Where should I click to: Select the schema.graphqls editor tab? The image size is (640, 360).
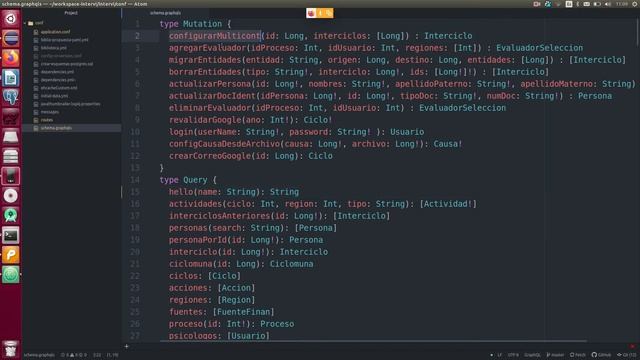coord(165,13)
